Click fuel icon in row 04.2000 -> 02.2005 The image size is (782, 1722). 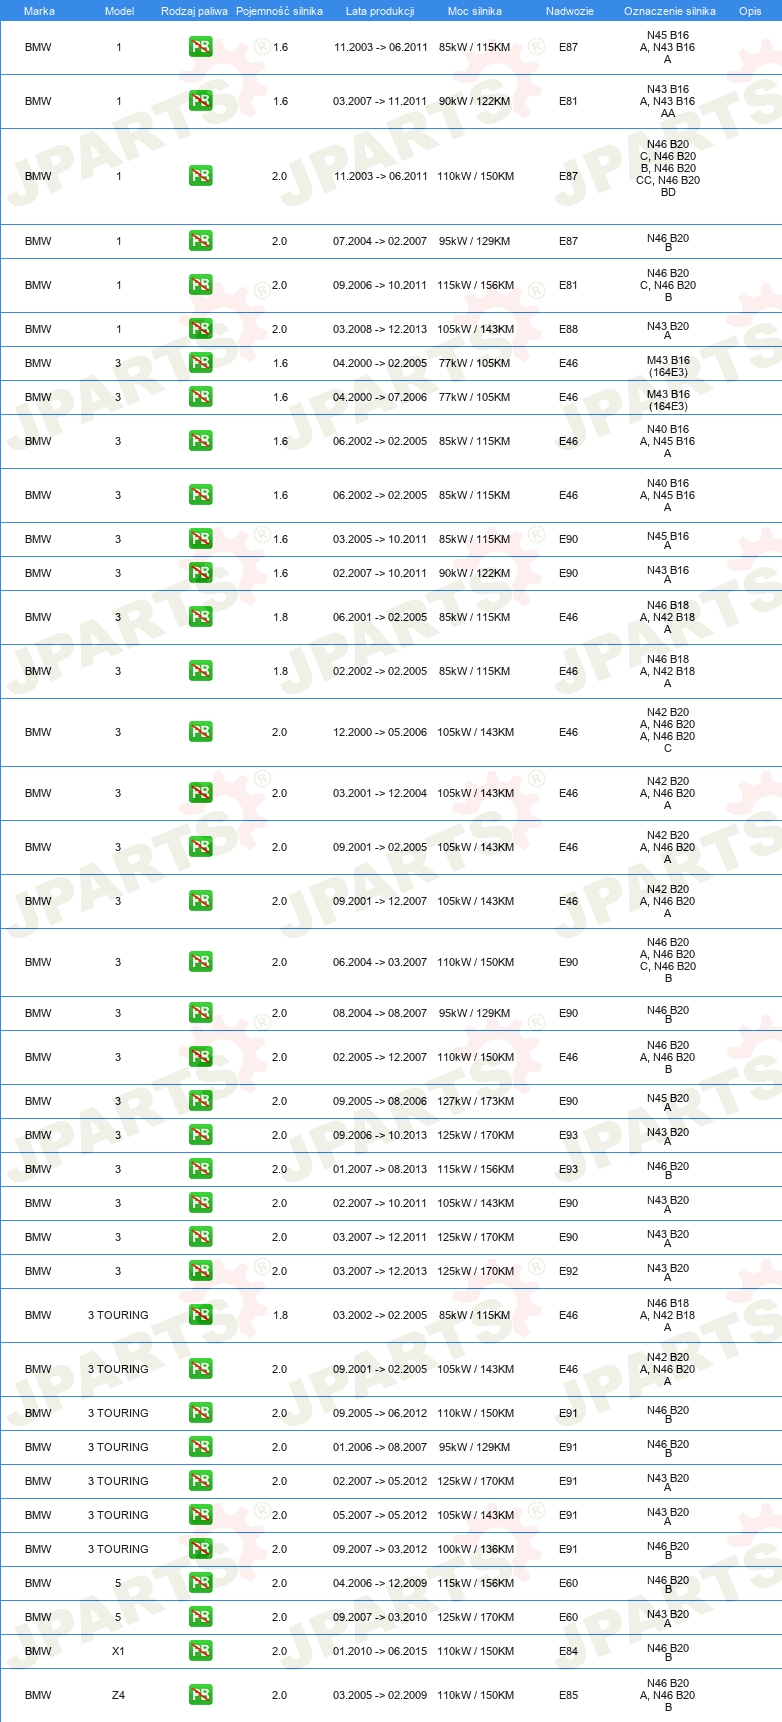(x=200, y=363)
